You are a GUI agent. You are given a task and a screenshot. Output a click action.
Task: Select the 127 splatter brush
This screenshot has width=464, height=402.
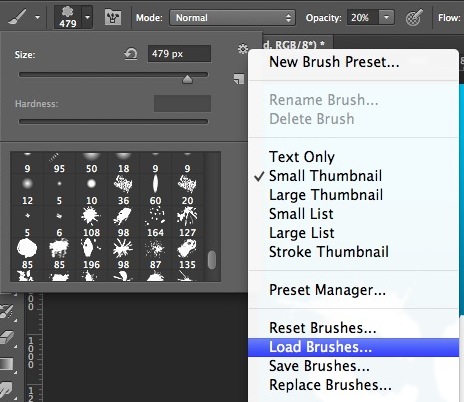(x=187, y=223)
